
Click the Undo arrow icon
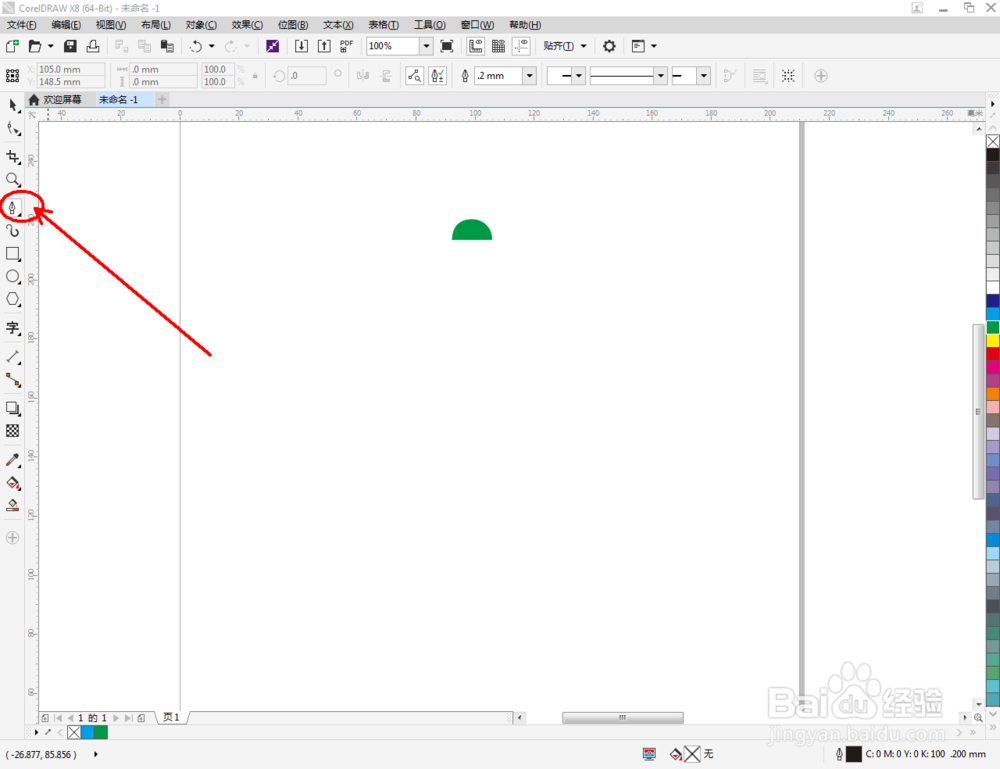[196, 46]
